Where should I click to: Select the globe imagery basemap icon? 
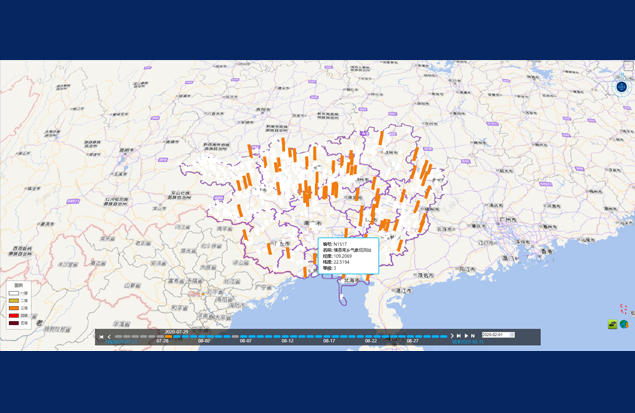pyautogui.click(x=624, y=325)
